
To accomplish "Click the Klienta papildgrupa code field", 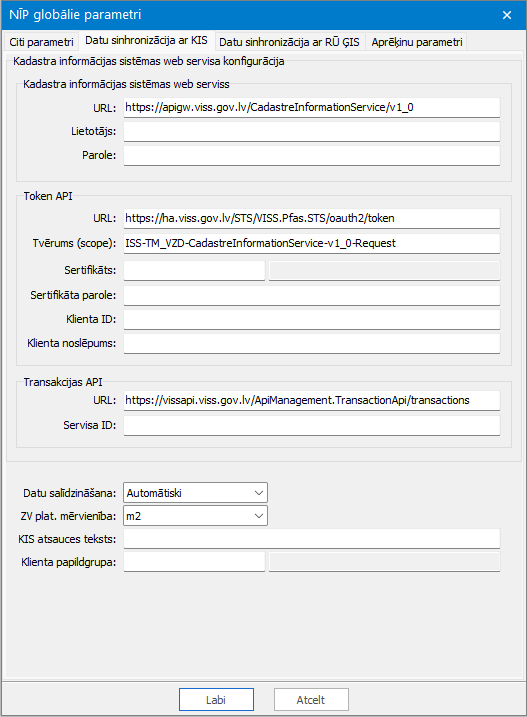I will pyautogui.click(x=194, y=562).
